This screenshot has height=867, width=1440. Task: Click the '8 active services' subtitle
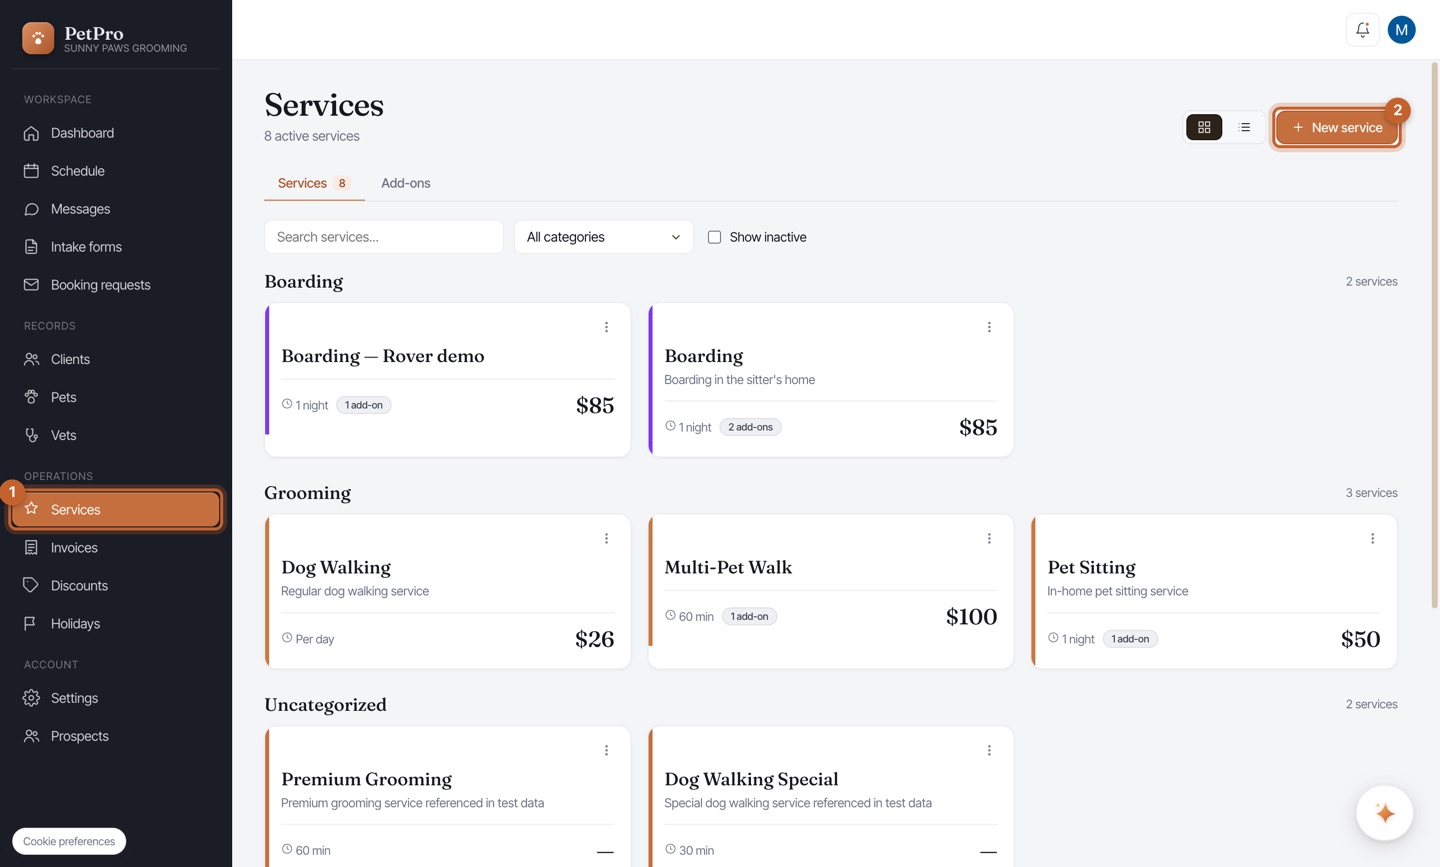(311, 136)
